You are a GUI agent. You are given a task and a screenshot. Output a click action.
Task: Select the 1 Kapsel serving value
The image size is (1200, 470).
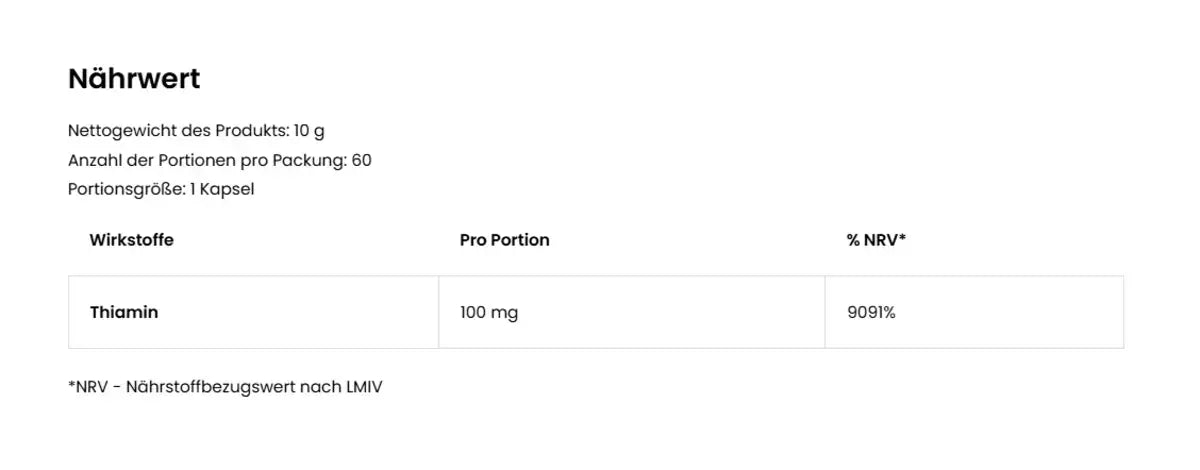(222, 189)
